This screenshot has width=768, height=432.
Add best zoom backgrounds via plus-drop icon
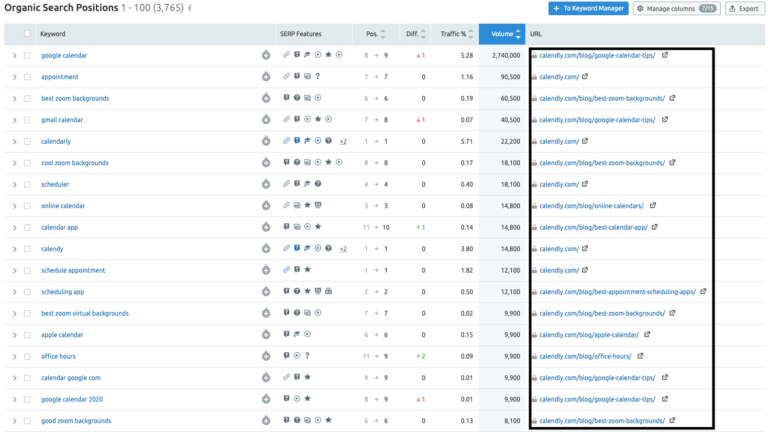[x=266, y=98]
